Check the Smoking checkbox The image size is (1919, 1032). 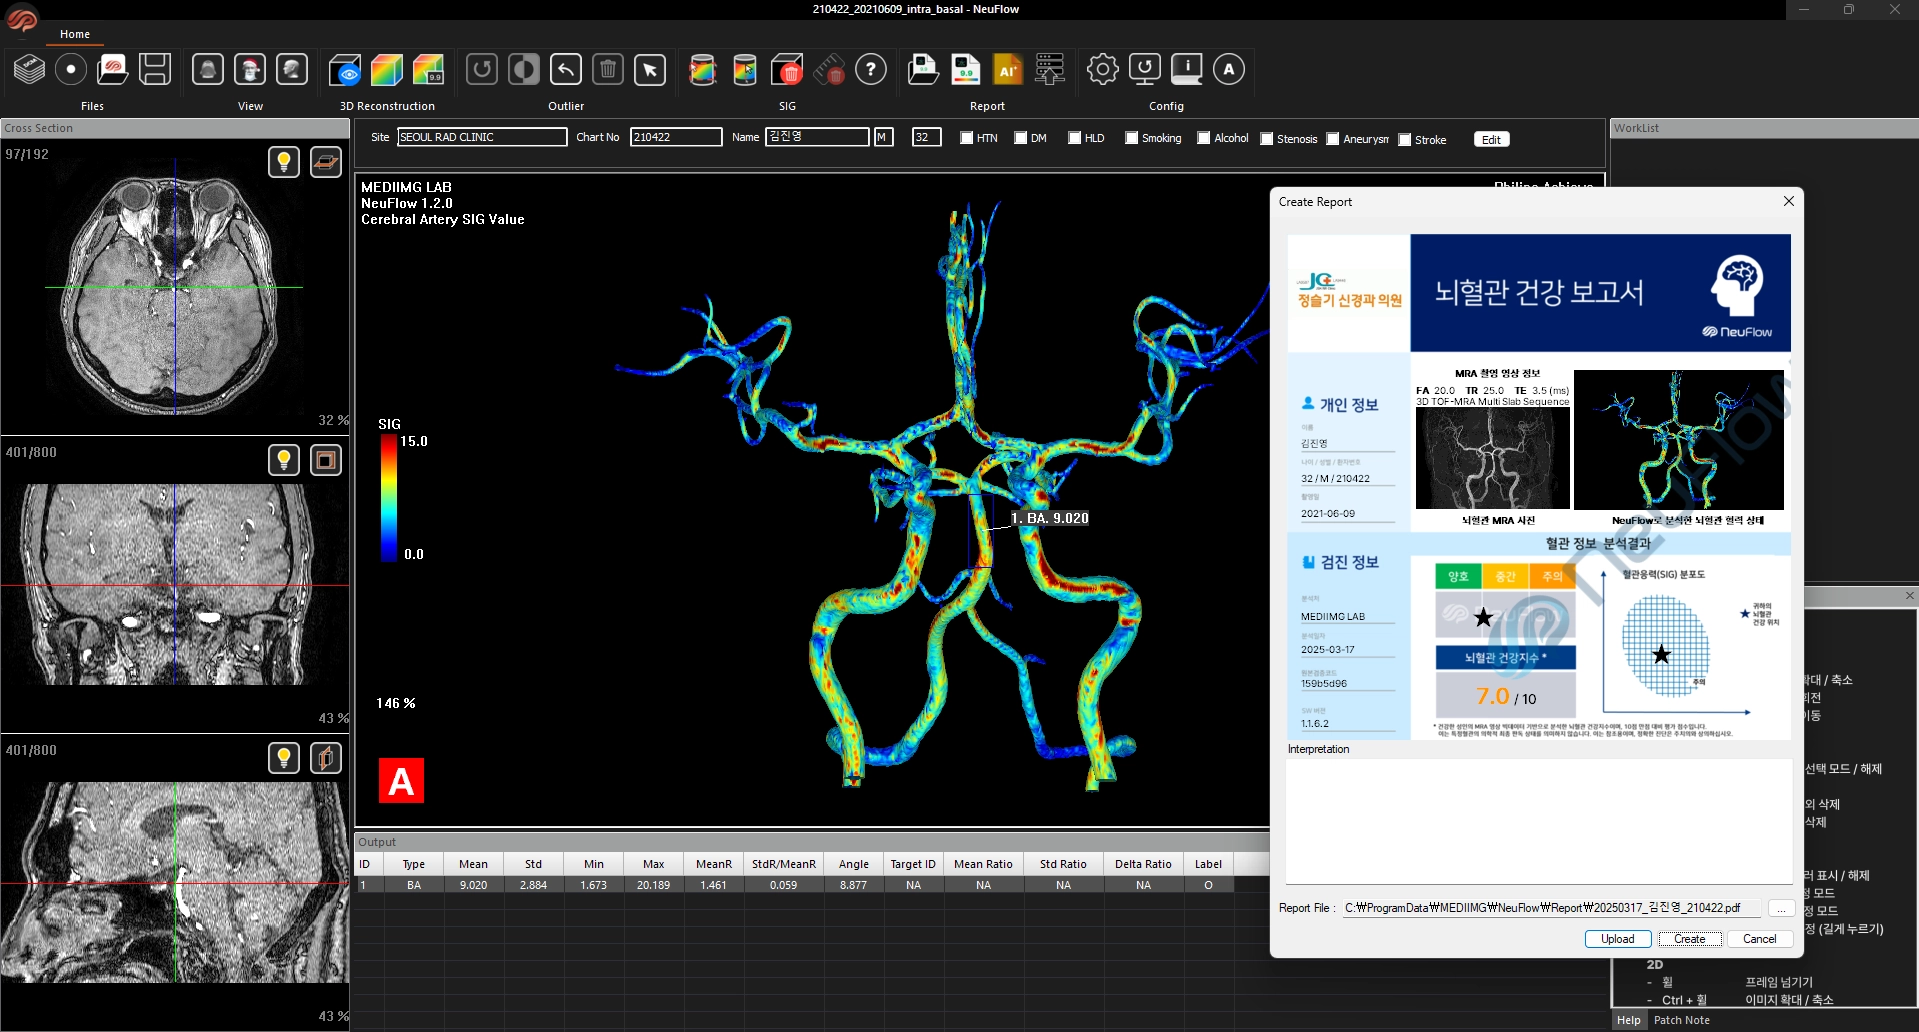[1131, 138]
